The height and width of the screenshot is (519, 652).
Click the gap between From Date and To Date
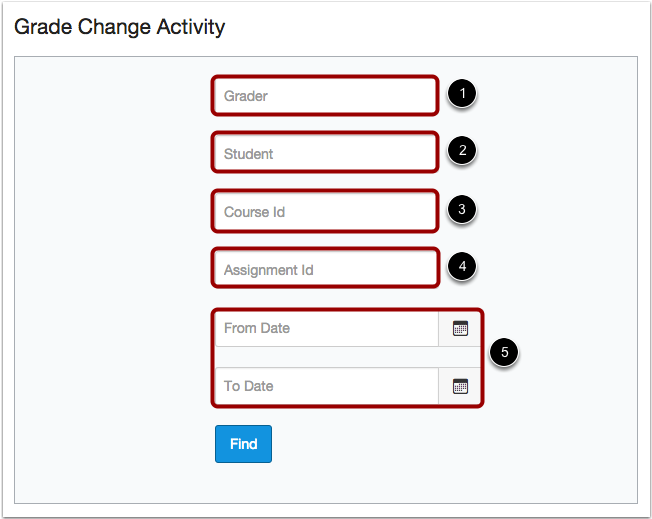348,357
